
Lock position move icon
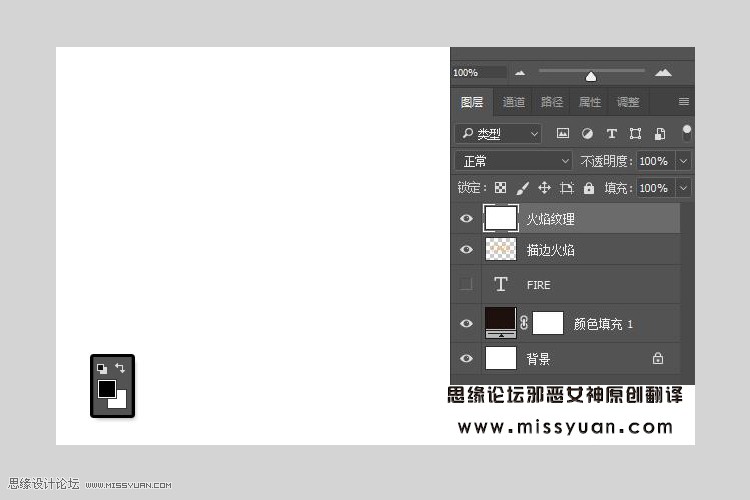click(x=544, y=188)
